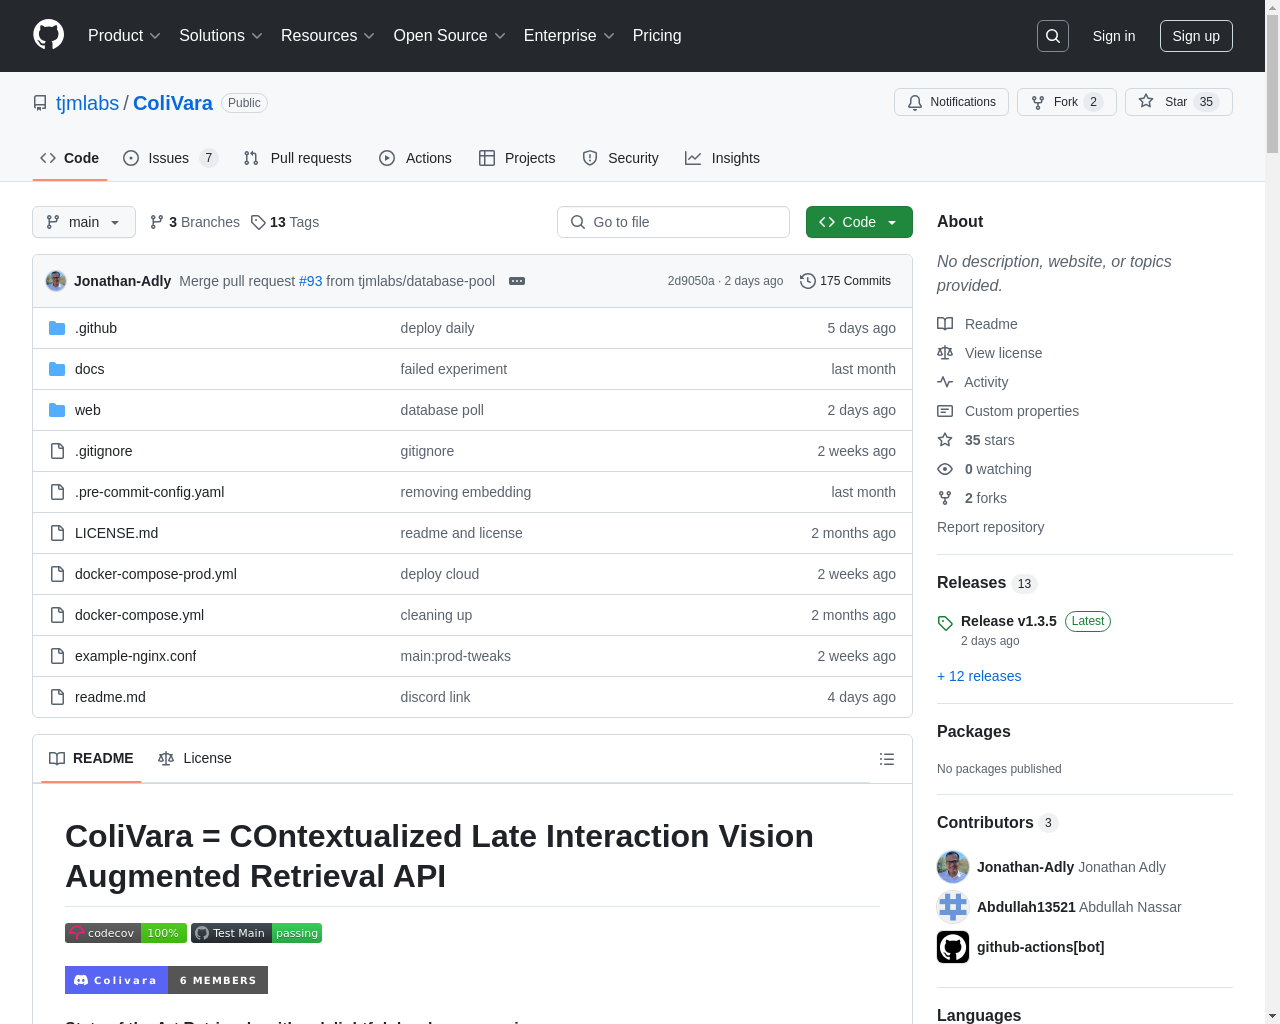Click the LICENSE.md file icon
This screenshot has width=1280, height=1024.
coord(57,533)
